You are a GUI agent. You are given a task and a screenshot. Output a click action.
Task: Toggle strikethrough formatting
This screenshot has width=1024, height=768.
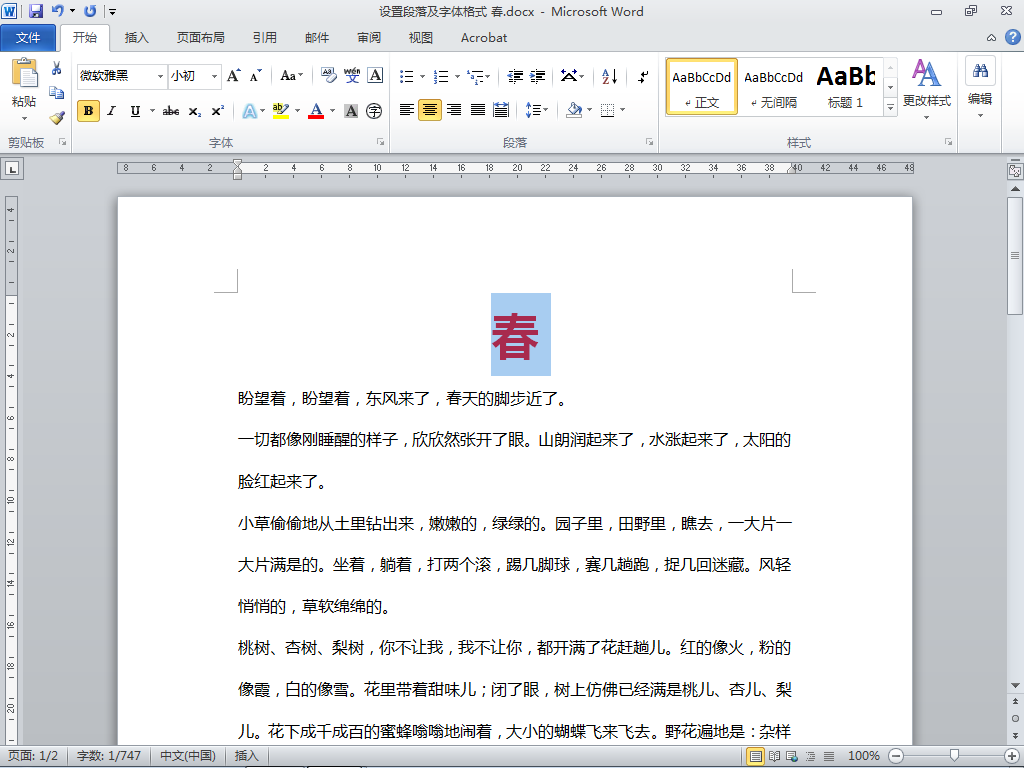coord(171,111)
